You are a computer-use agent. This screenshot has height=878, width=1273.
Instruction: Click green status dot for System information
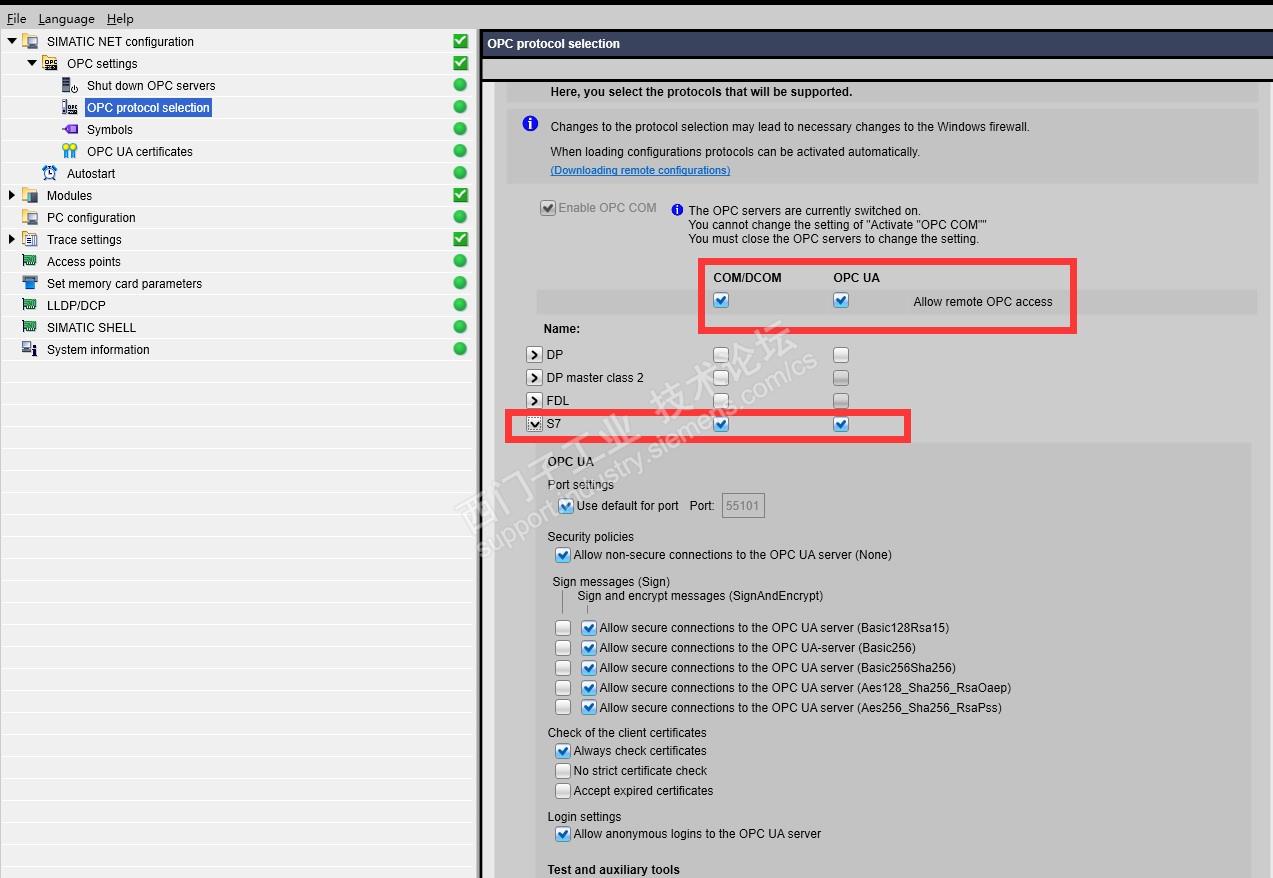coord(460,349)
